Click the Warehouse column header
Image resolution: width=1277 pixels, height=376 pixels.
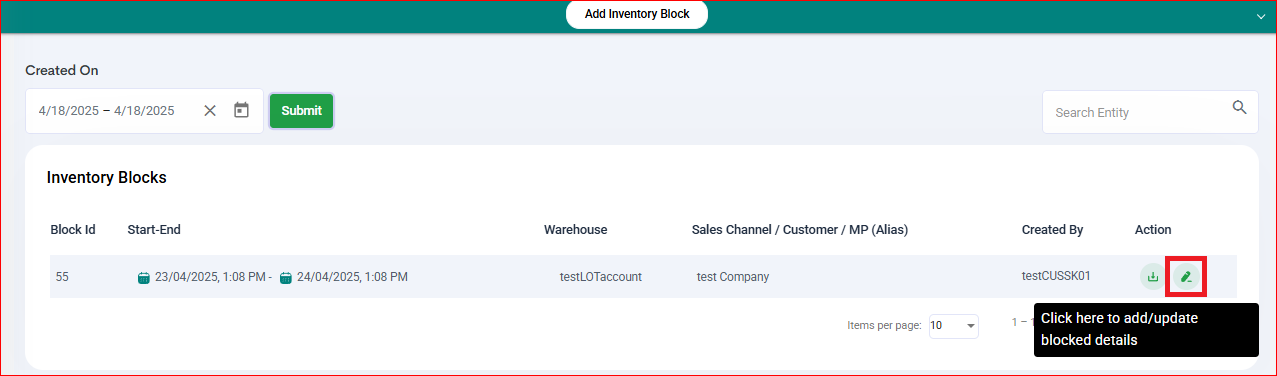click(575, 230)
